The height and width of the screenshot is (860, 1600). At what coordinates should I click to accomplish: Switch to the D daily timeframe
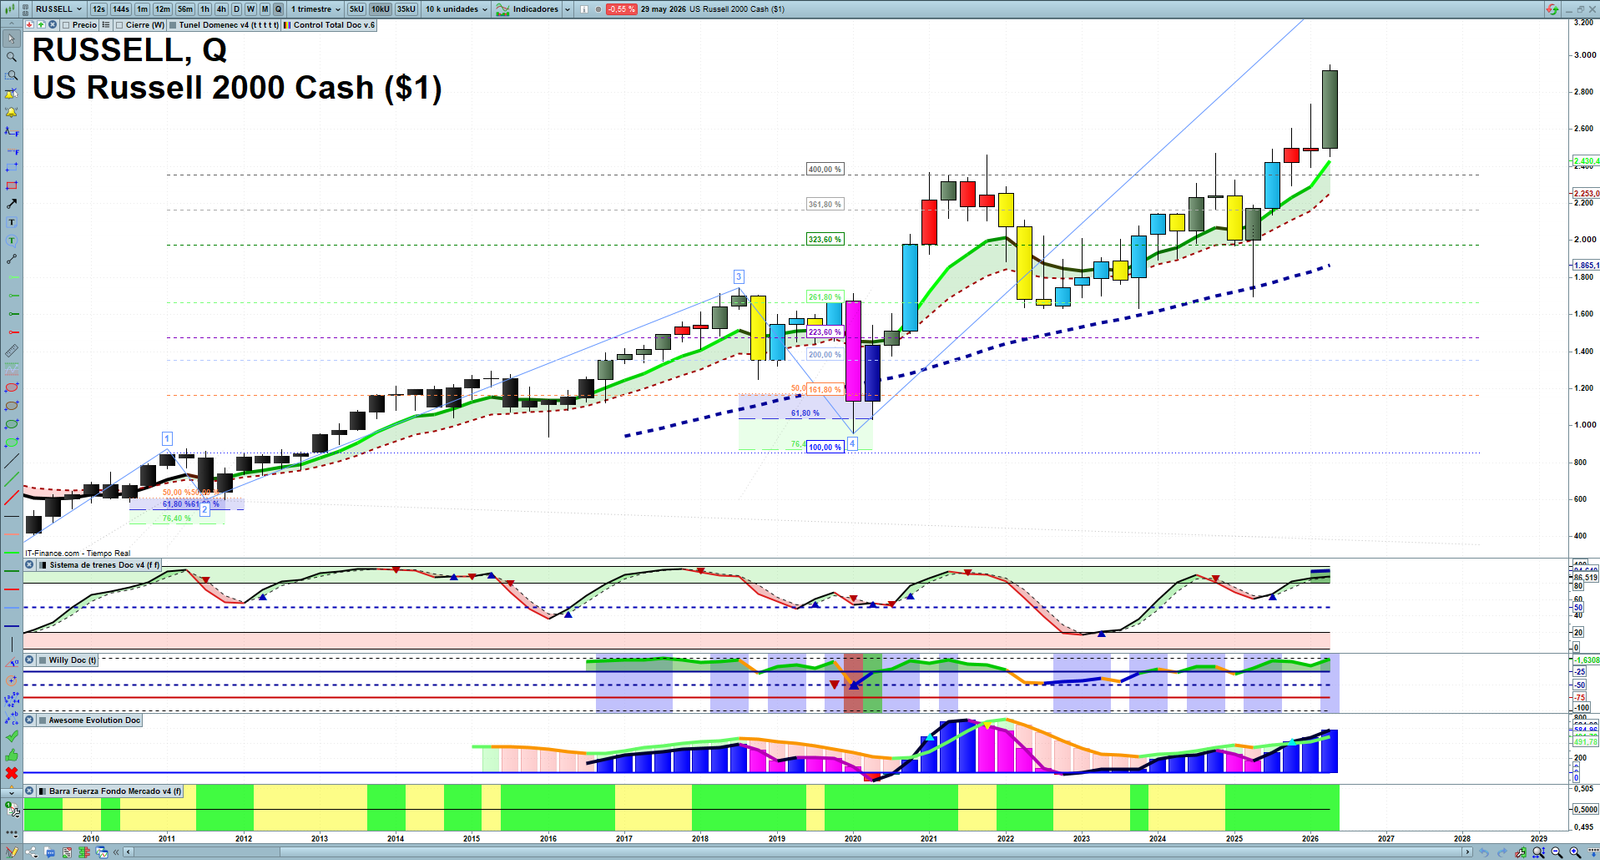[x=237, y=9]
